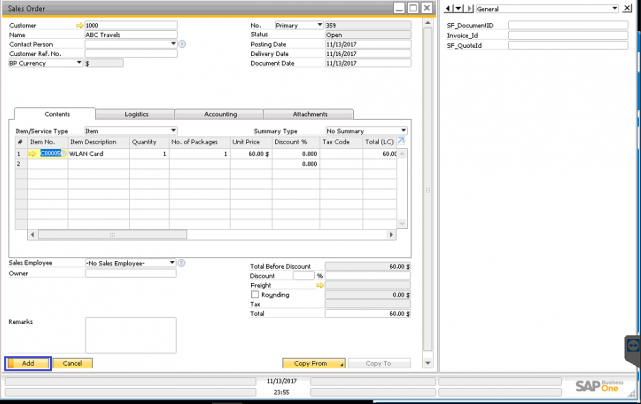Select row number 2 in items table
This screenshot has width=641, height=404.
point(21,164)
